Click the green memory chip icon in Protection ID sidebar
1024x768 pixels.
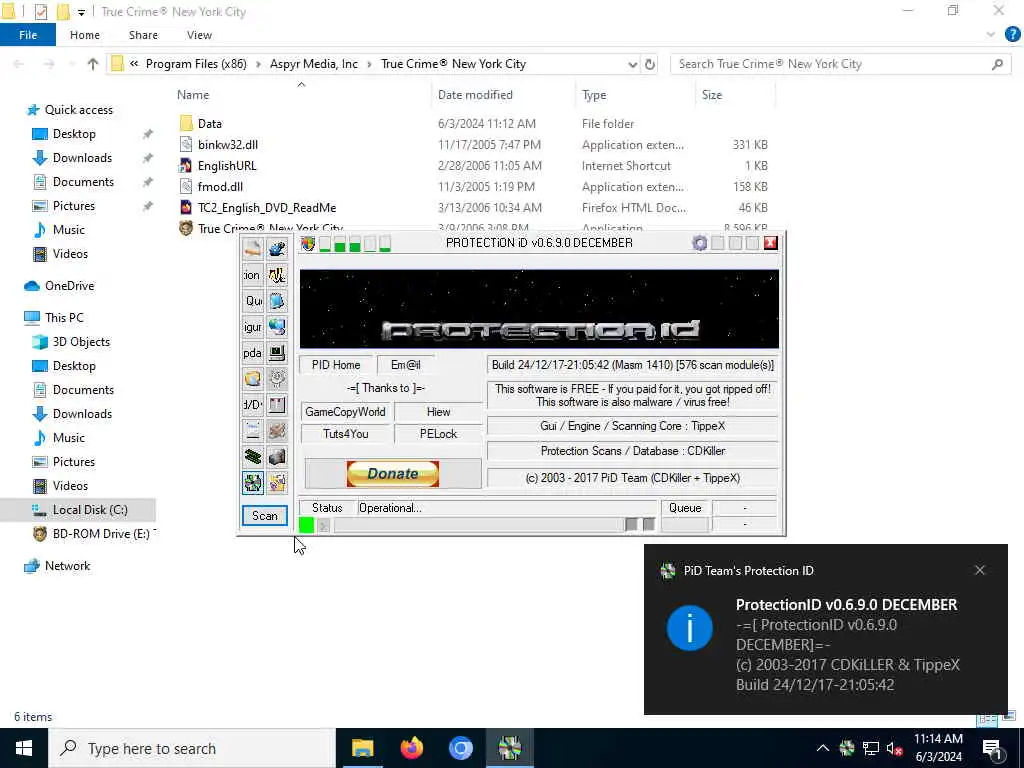tap(253, 456)
